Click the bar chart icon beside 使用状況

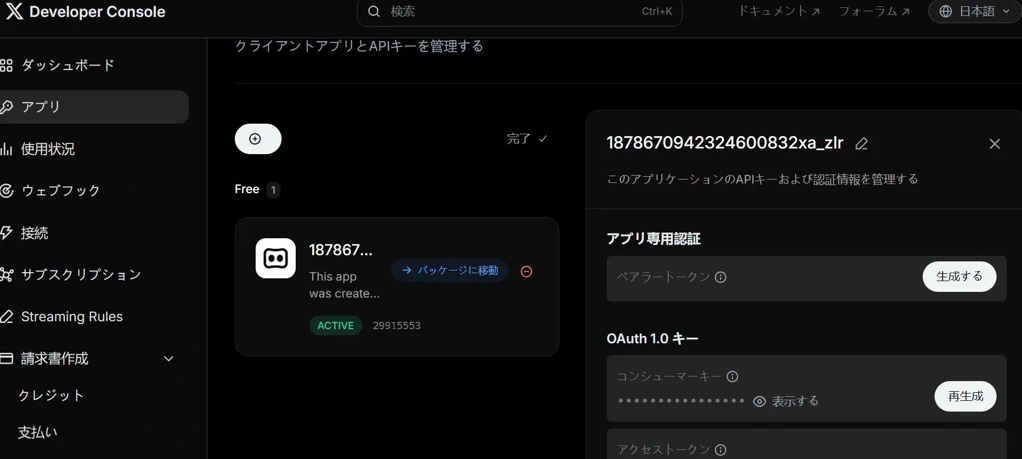[7, 149]
